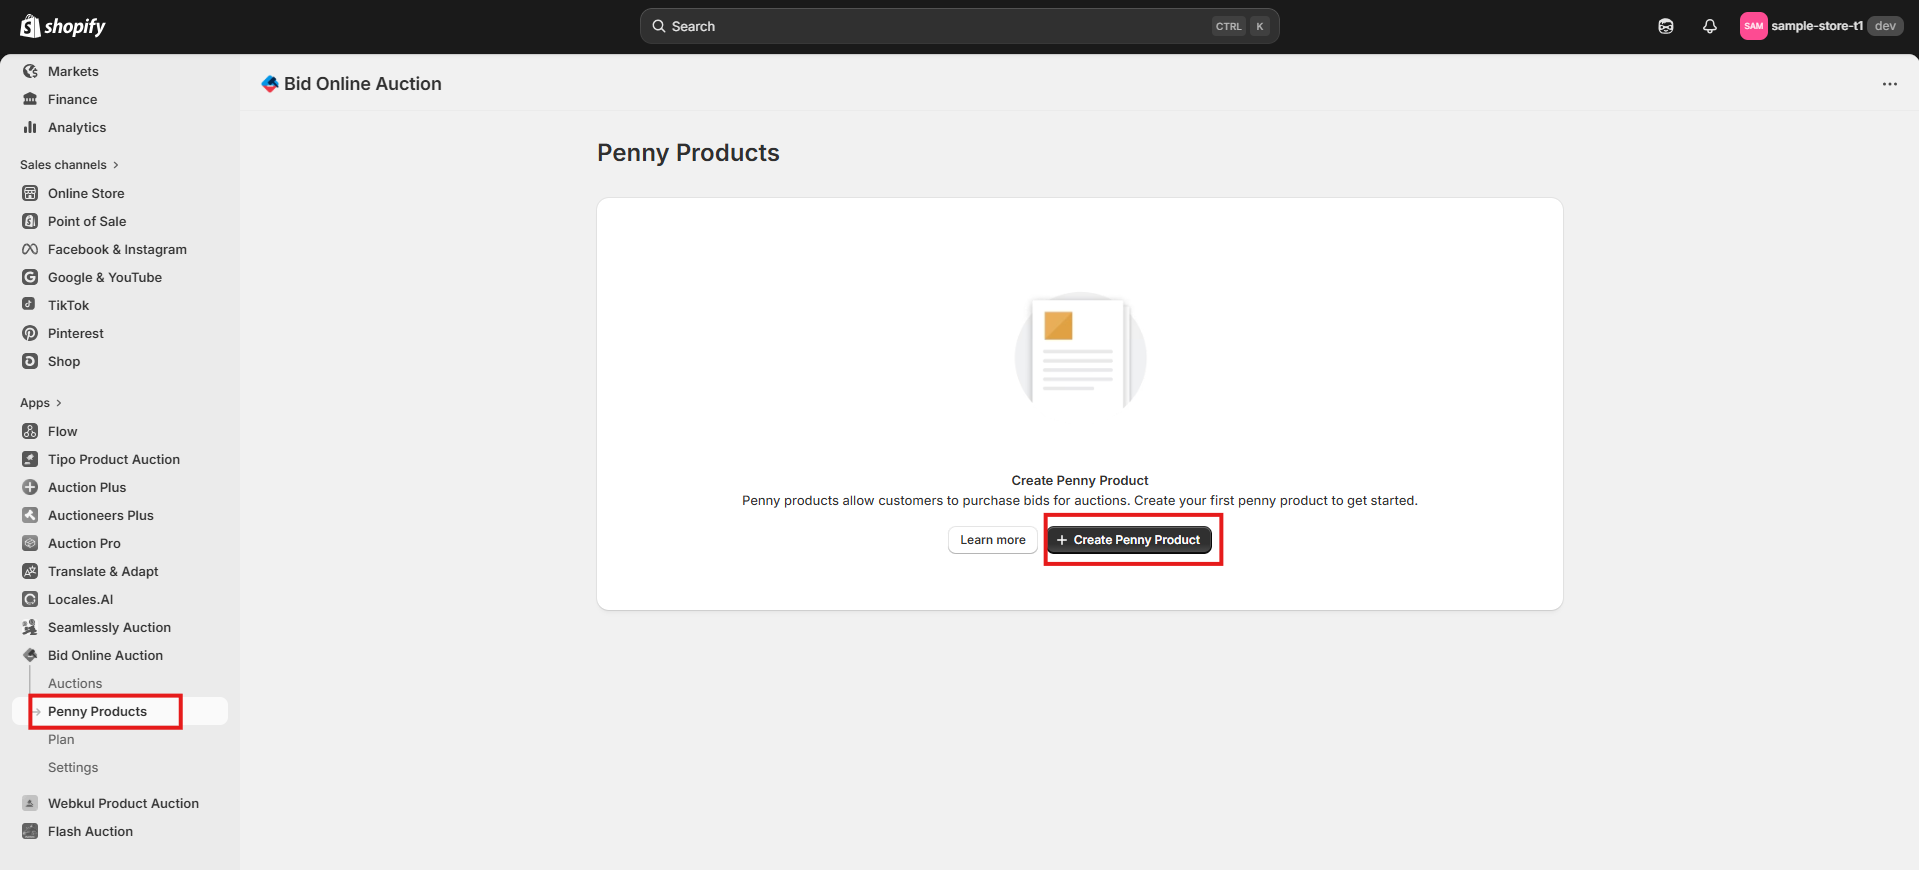Open the Sidekick assistant icon in top bar
Screen dimensions: 1919x870
point(1665,27)
